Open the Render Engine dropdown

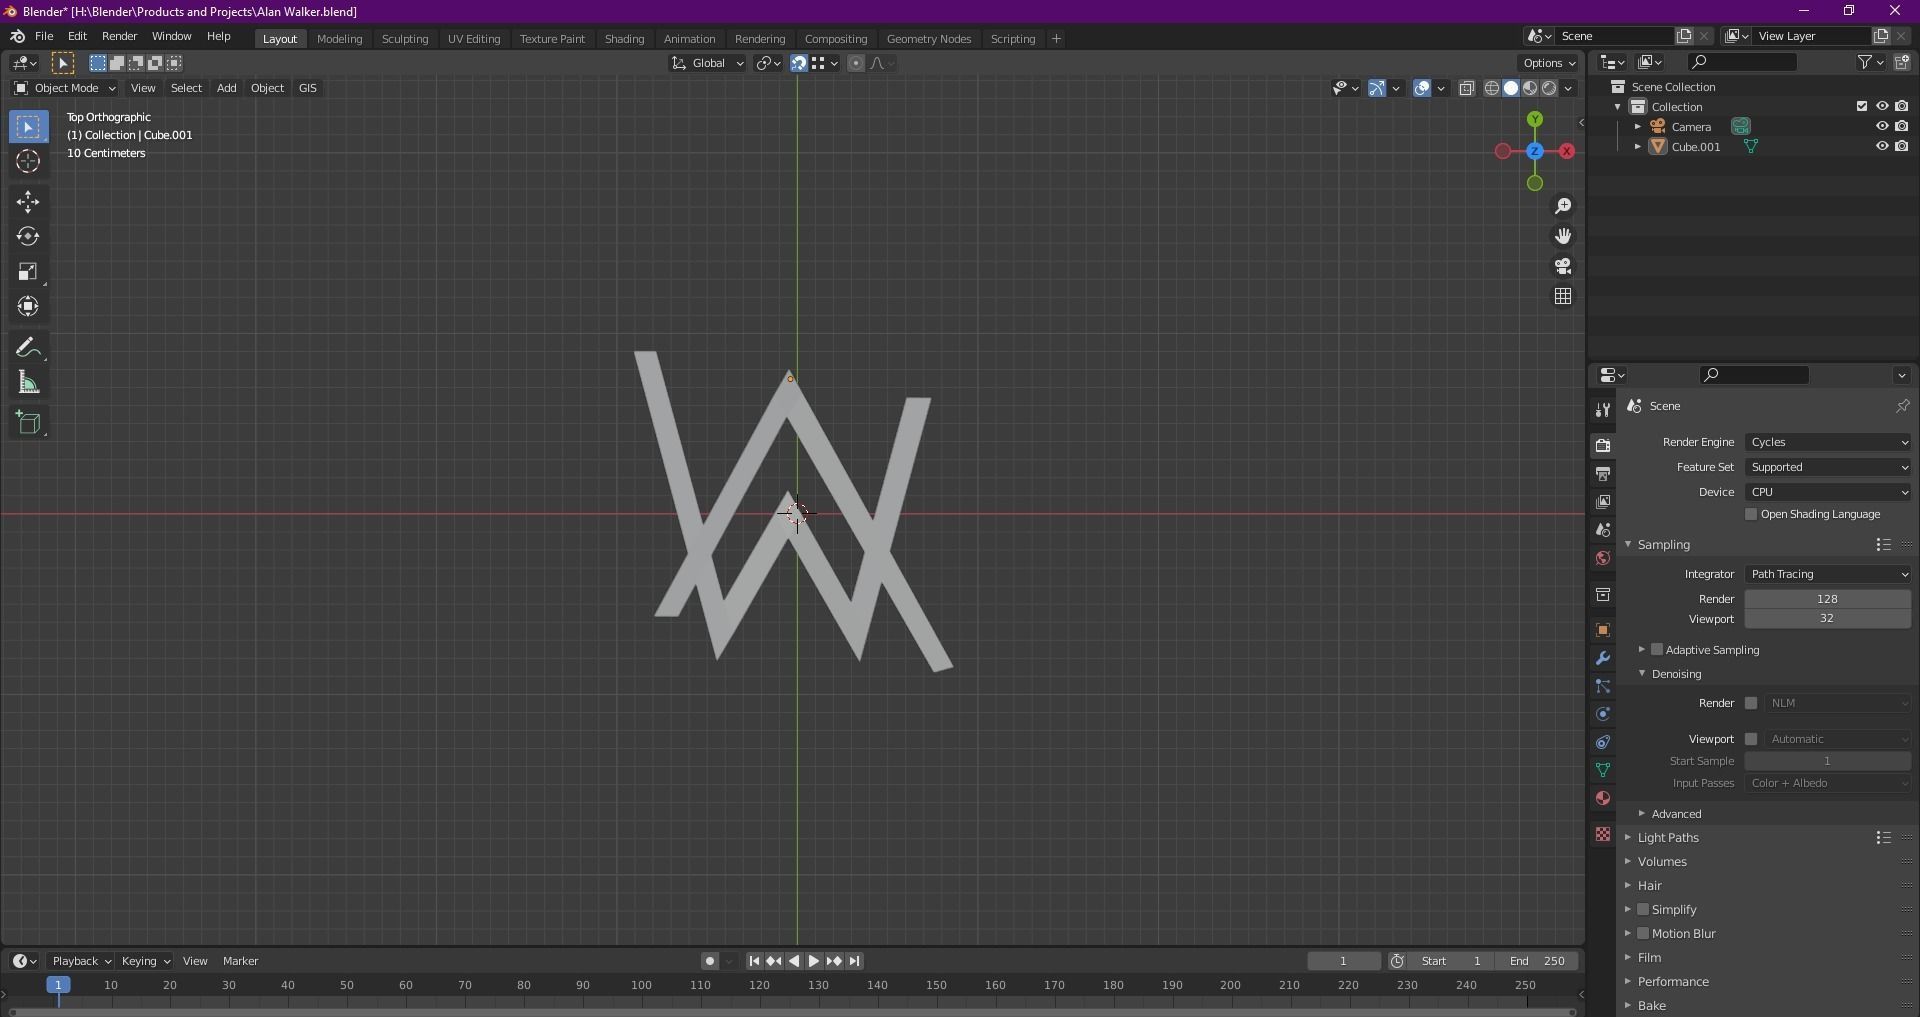click(x=1828, y=442)
